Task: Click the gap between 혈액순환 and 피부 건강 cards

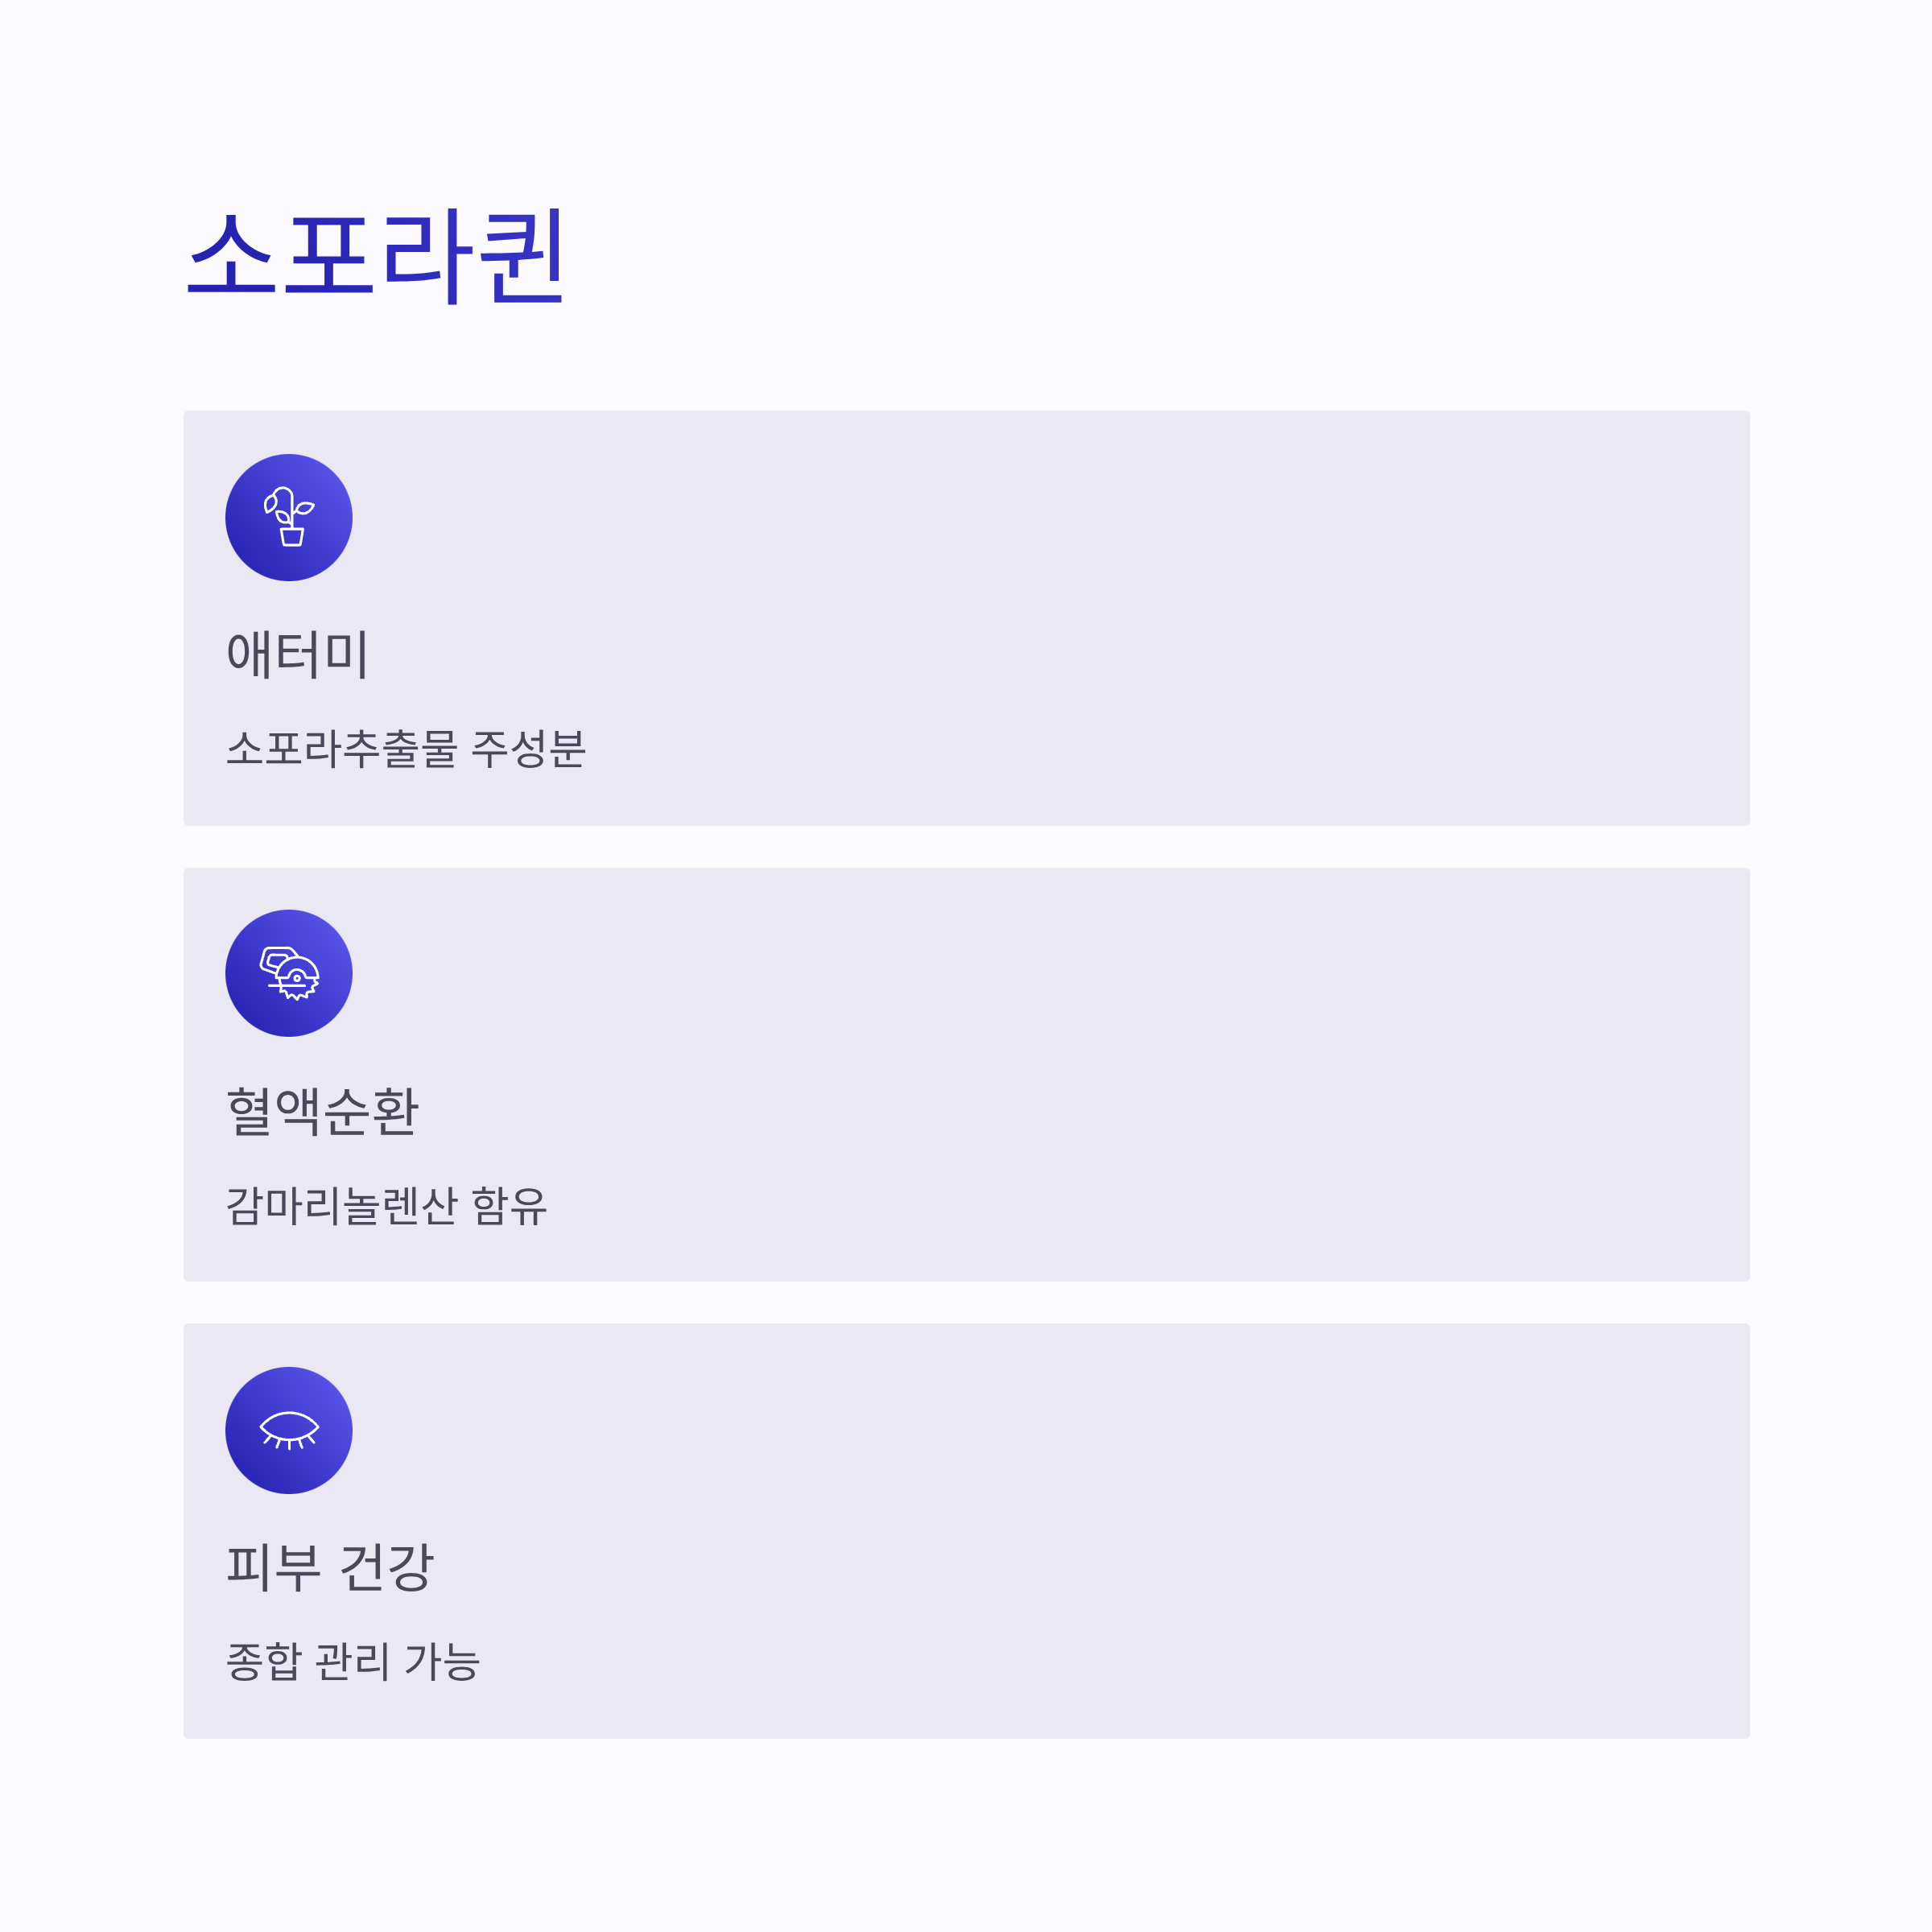Action: pyautogui.click(x=966, y=1303)
